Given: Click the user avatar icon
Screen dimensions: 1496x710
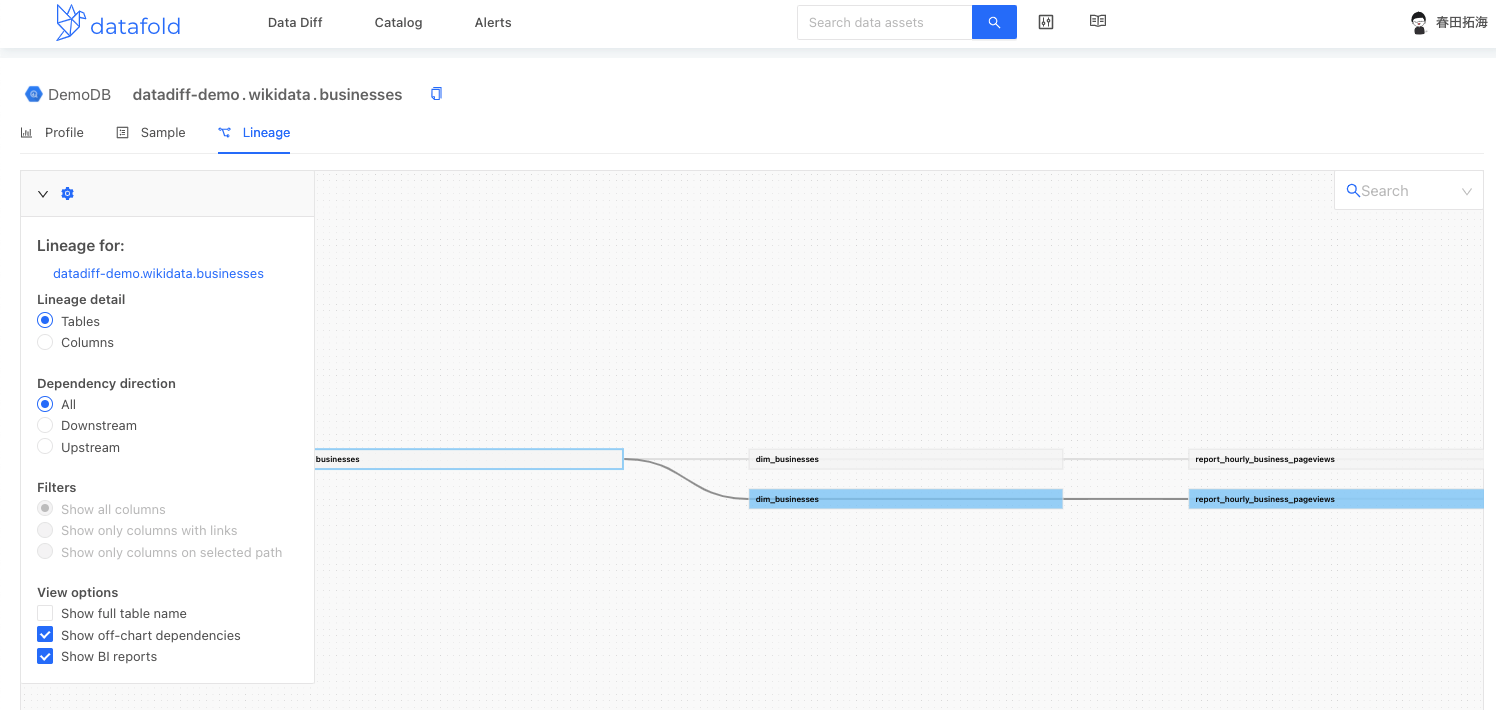Looking at the screenshot, I should click(x=1418, y=23).
